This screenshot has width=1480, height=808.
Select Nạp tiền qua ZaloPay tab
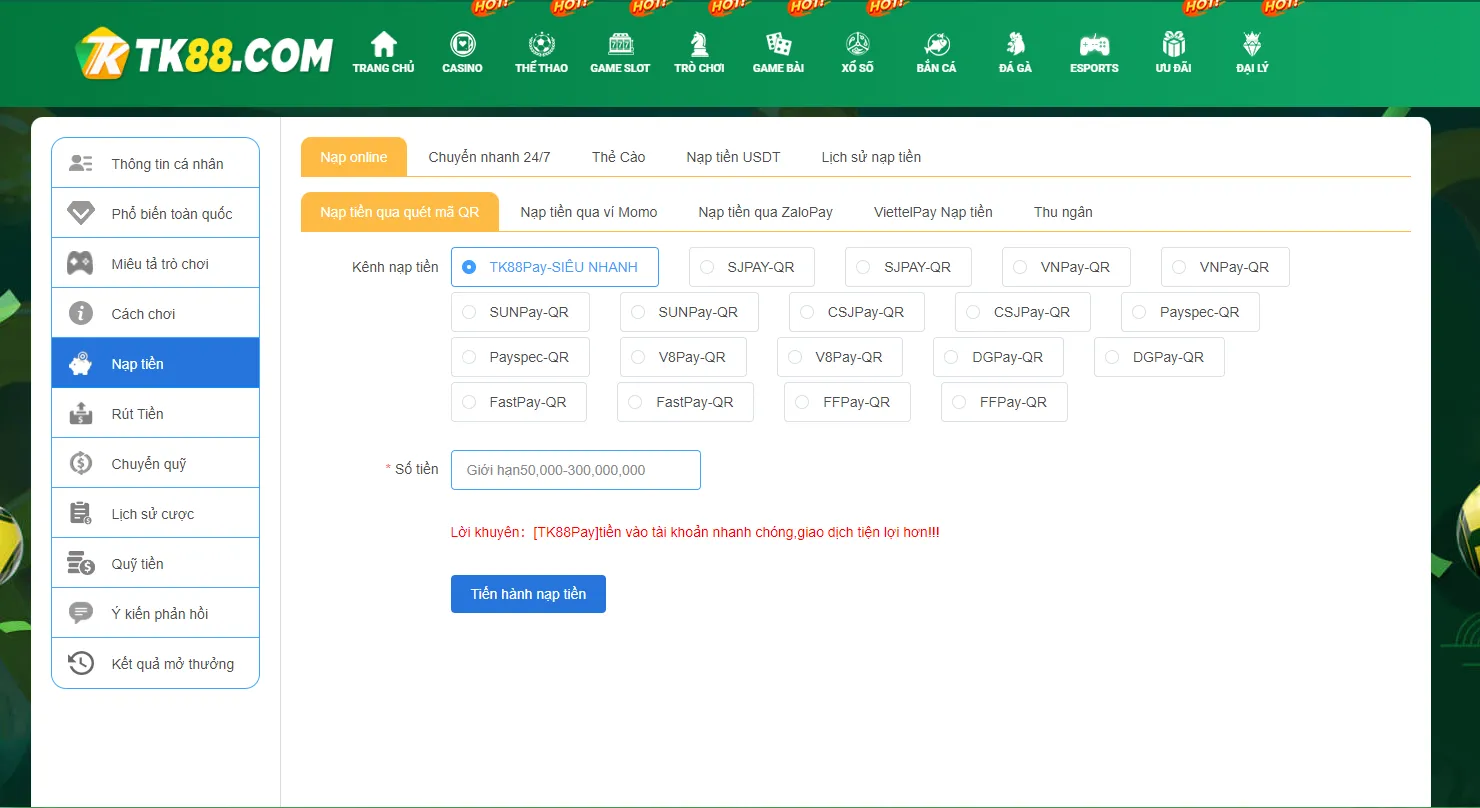(x=765, y=212)
